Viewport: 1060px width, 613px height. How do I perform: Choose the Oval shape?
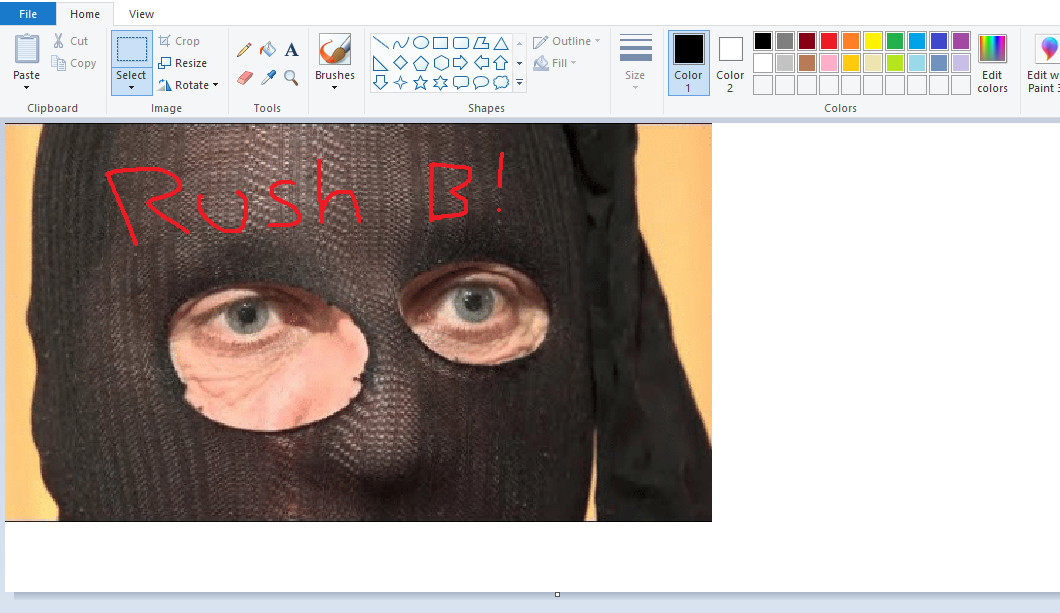(x=420, y=43)
